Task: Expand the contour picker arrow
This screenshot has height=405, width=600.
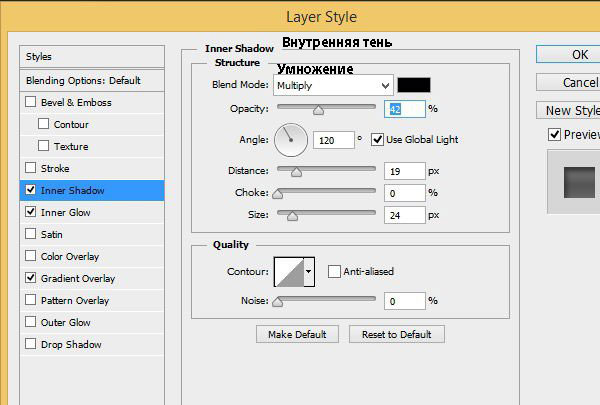Action: point(308,271)
